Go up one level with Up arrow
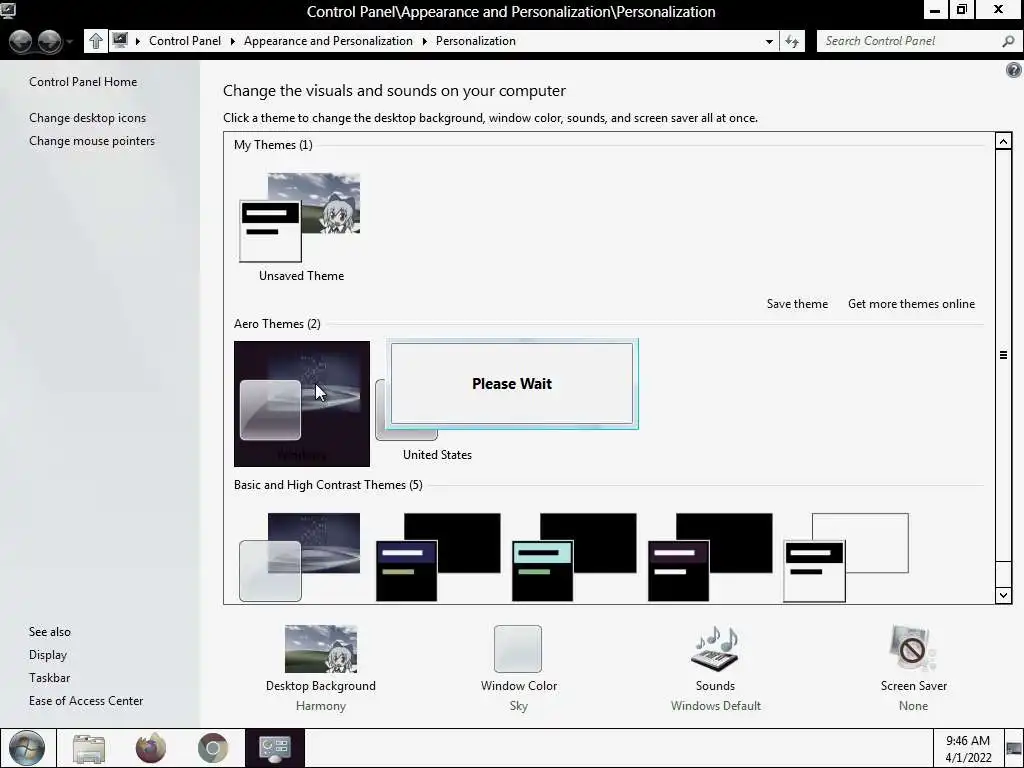This screenshot has width=1024, height=768. (95, 41)
